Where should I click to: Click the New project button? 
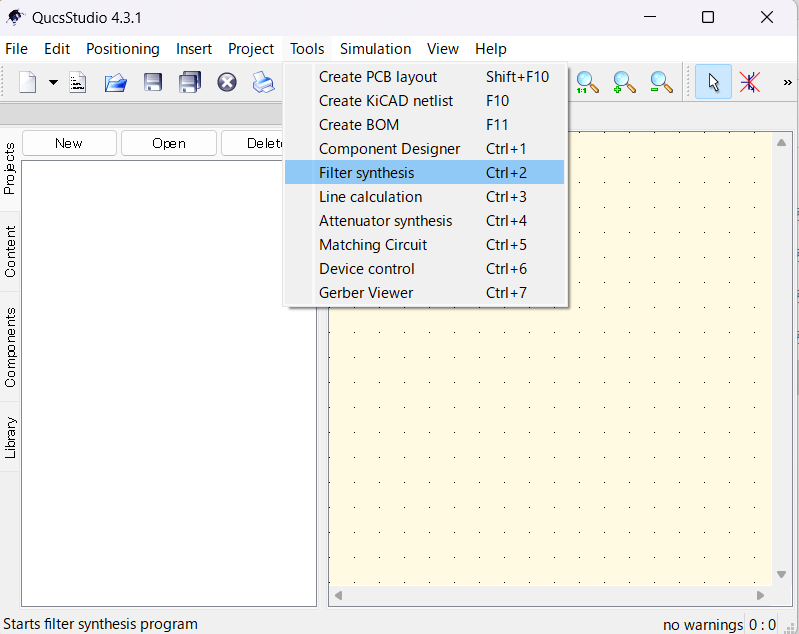click(x=69, y=143)
